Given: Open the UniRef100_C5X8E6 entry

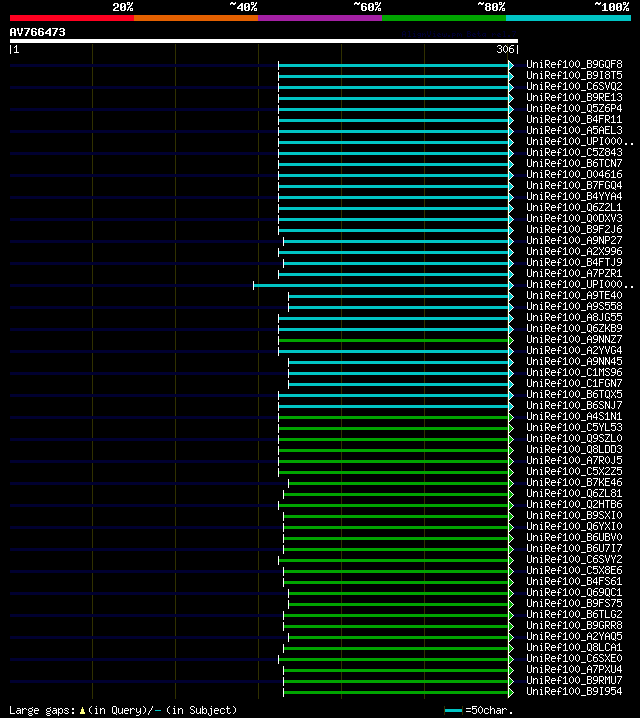Looking at the screenshot, I should [574, 570].
